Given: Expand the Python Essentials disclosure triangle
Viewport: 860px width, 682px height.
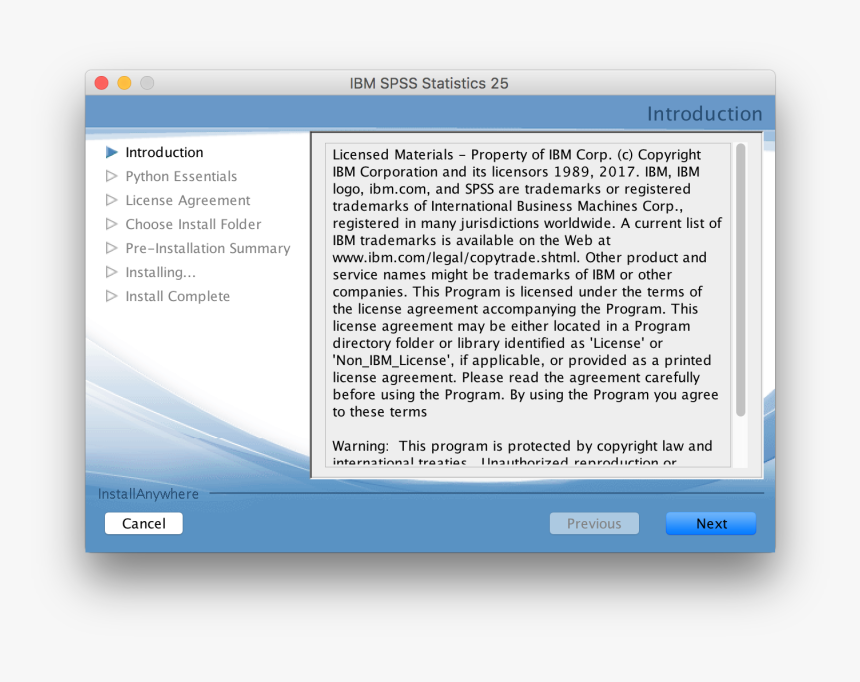Looking at the screenshot, I should coord(112,176).
